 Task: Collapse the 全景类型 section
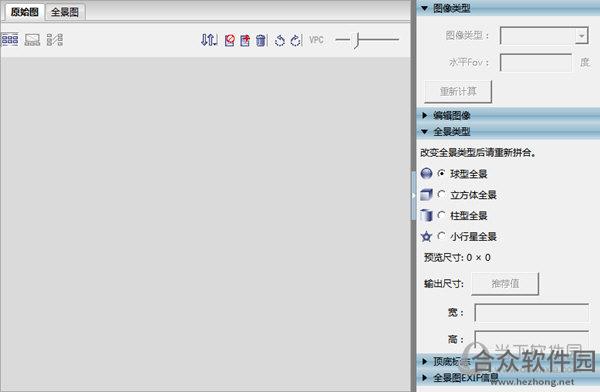pos(424,132)
